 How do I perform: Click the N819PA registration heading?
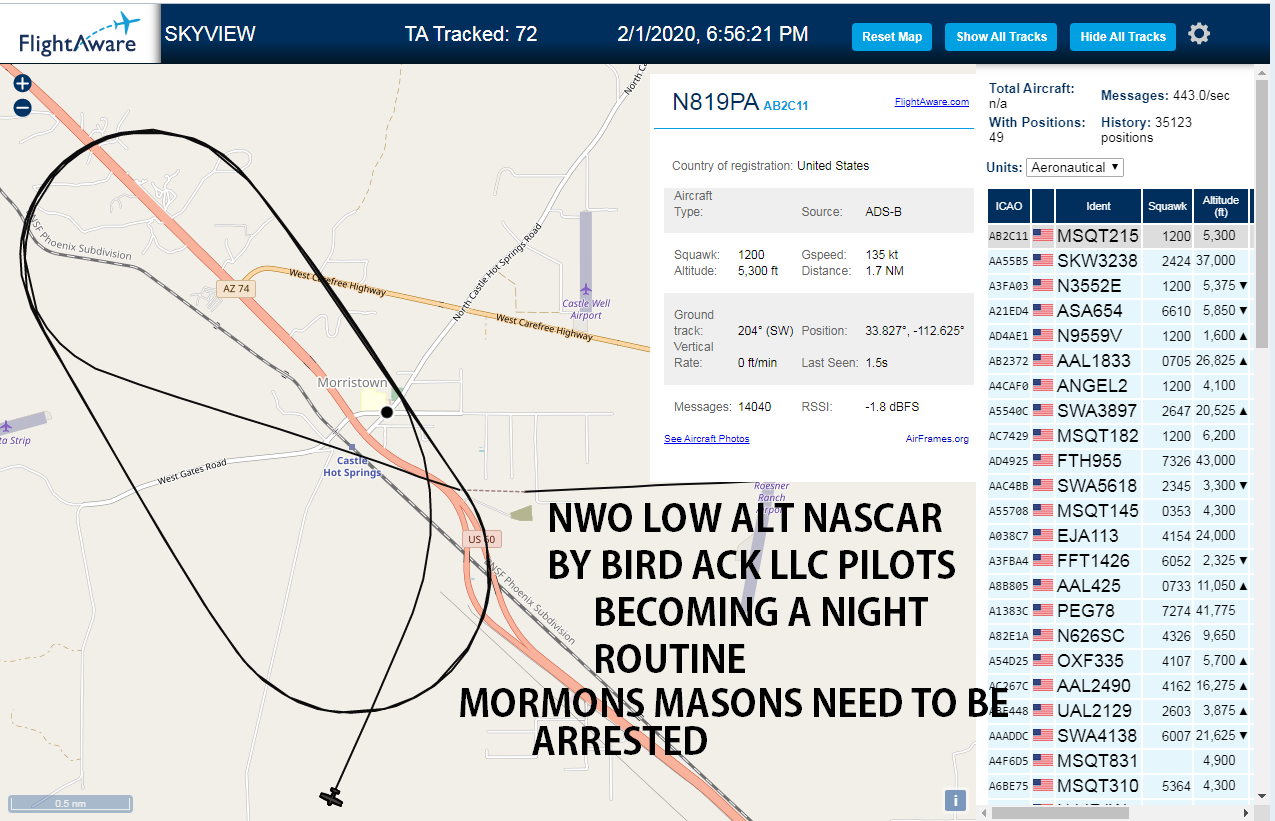click(x=715, y=102)
